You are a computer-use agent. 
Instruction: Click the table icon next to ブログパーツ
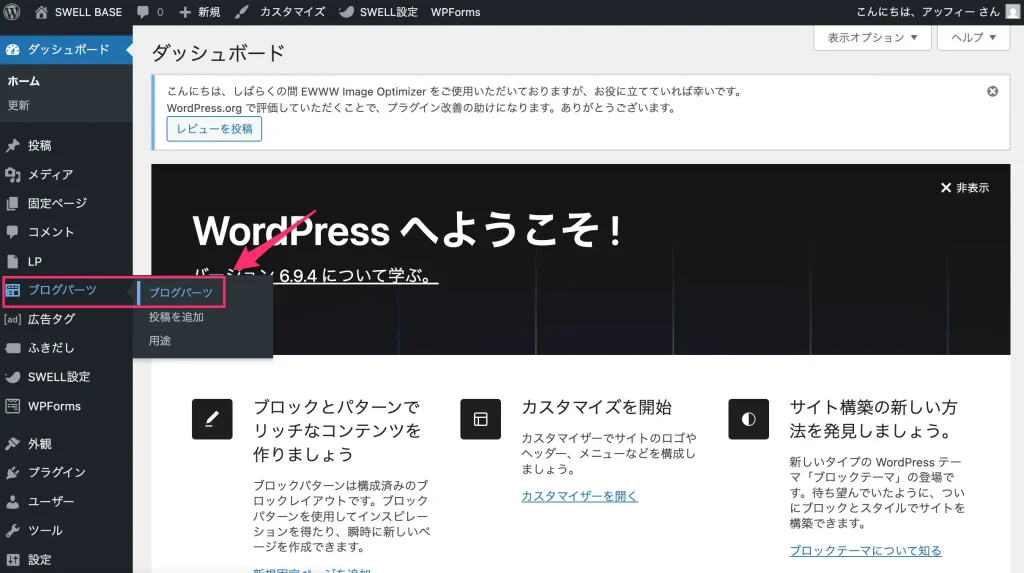pos(12,290)
